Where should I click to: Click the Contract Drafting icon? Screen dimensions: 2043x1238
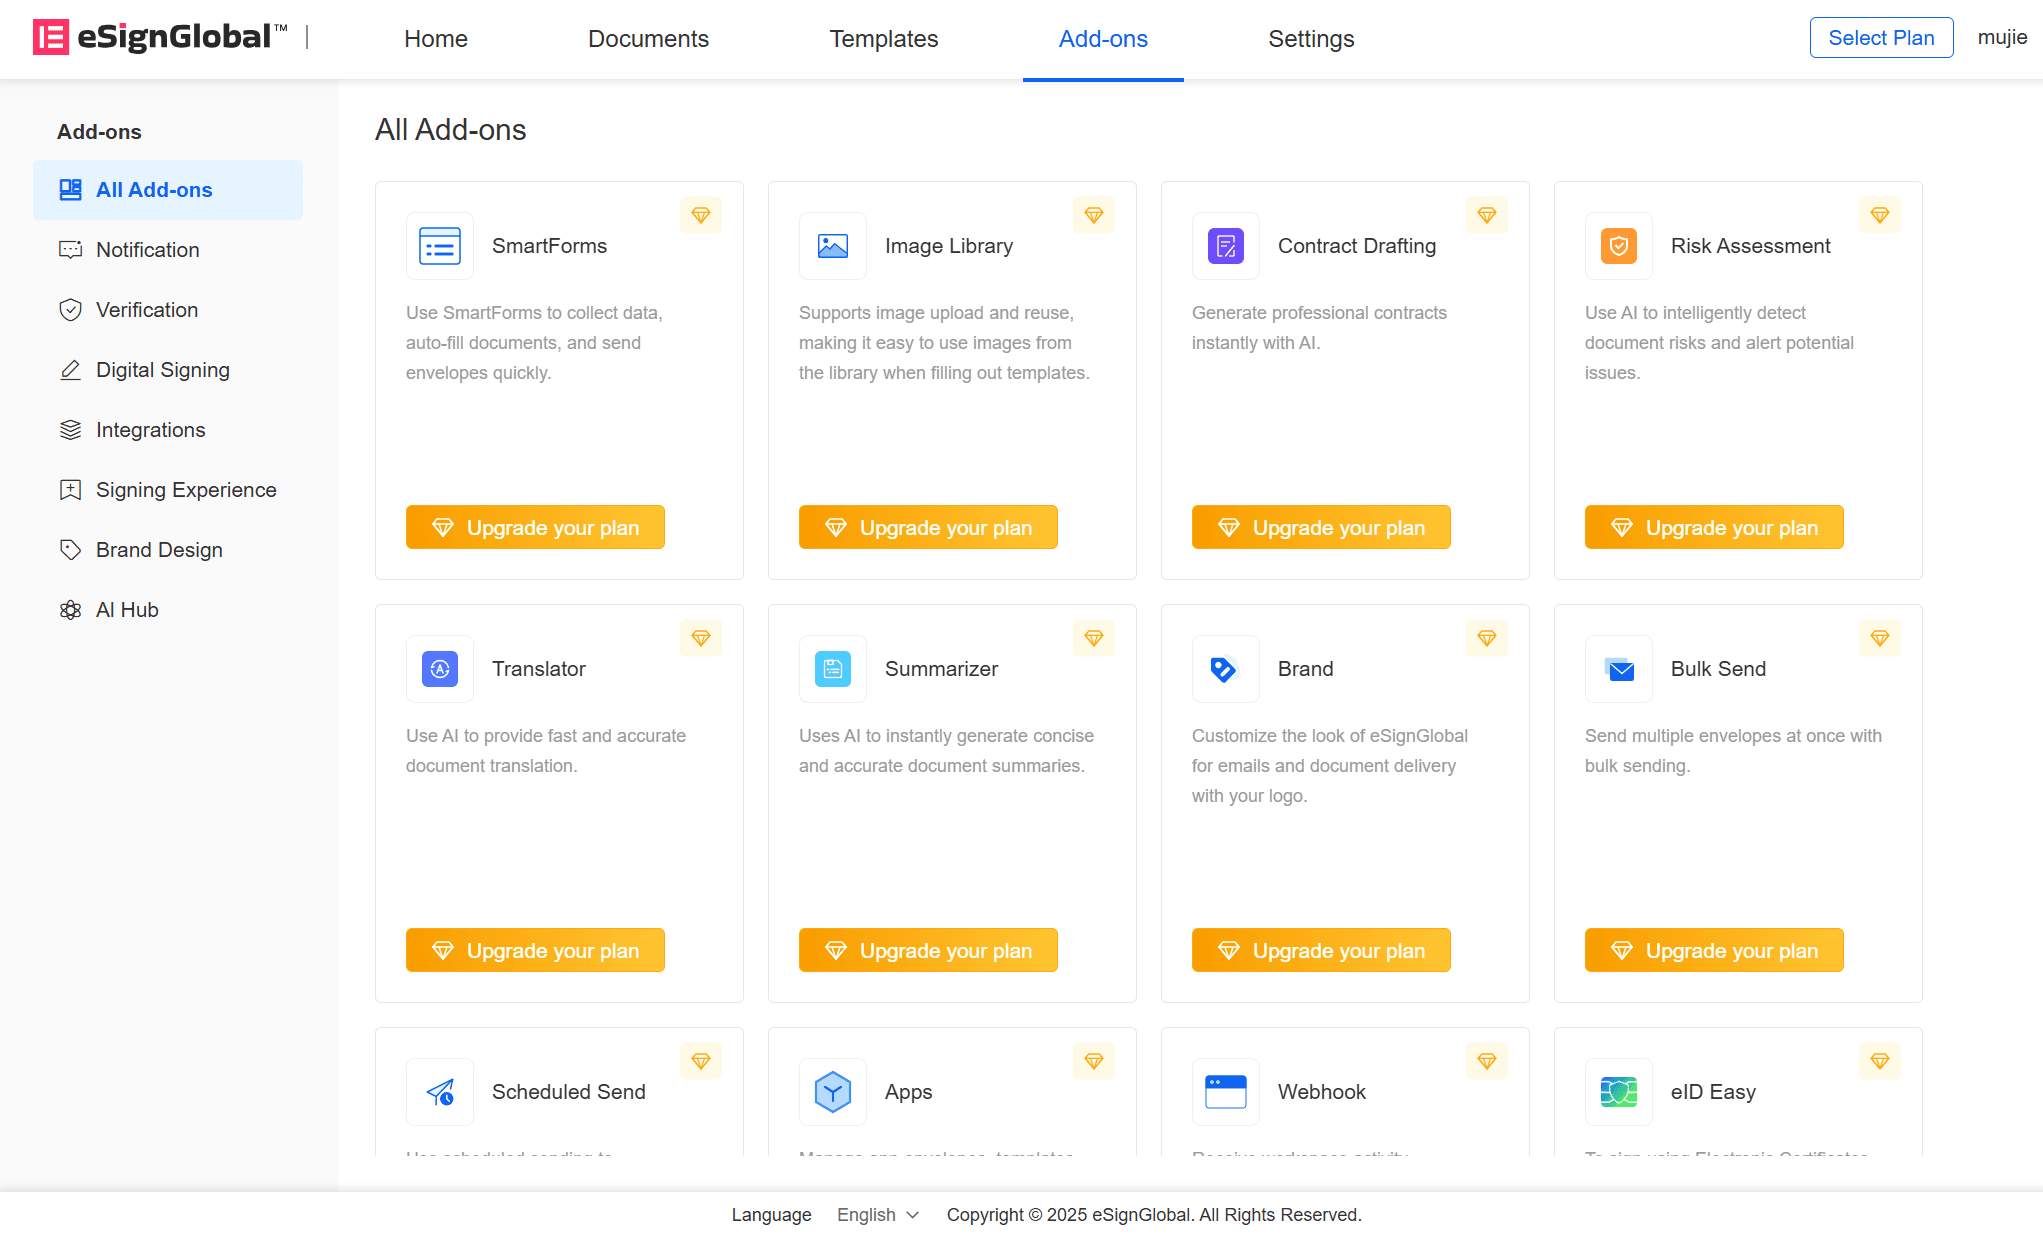tap(1226, 246)
